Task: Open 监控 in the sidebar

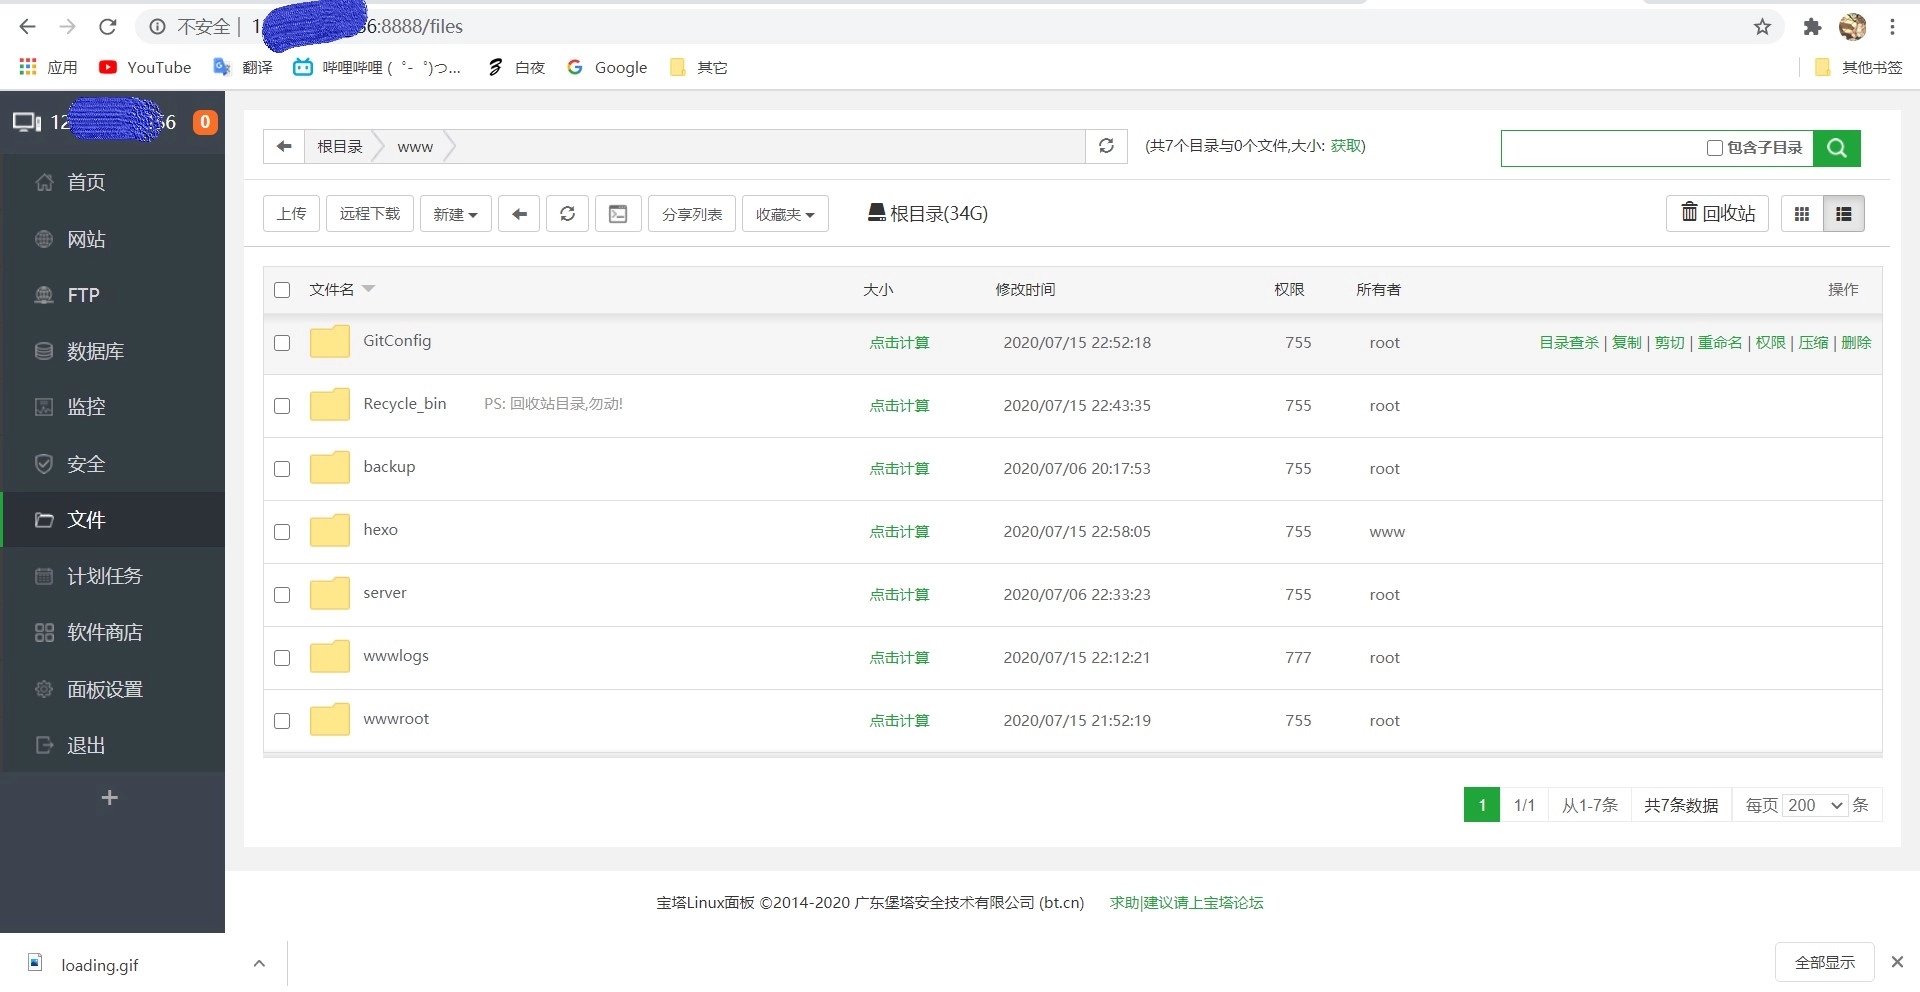Action: pyautogui.click(x=112, y=407)
